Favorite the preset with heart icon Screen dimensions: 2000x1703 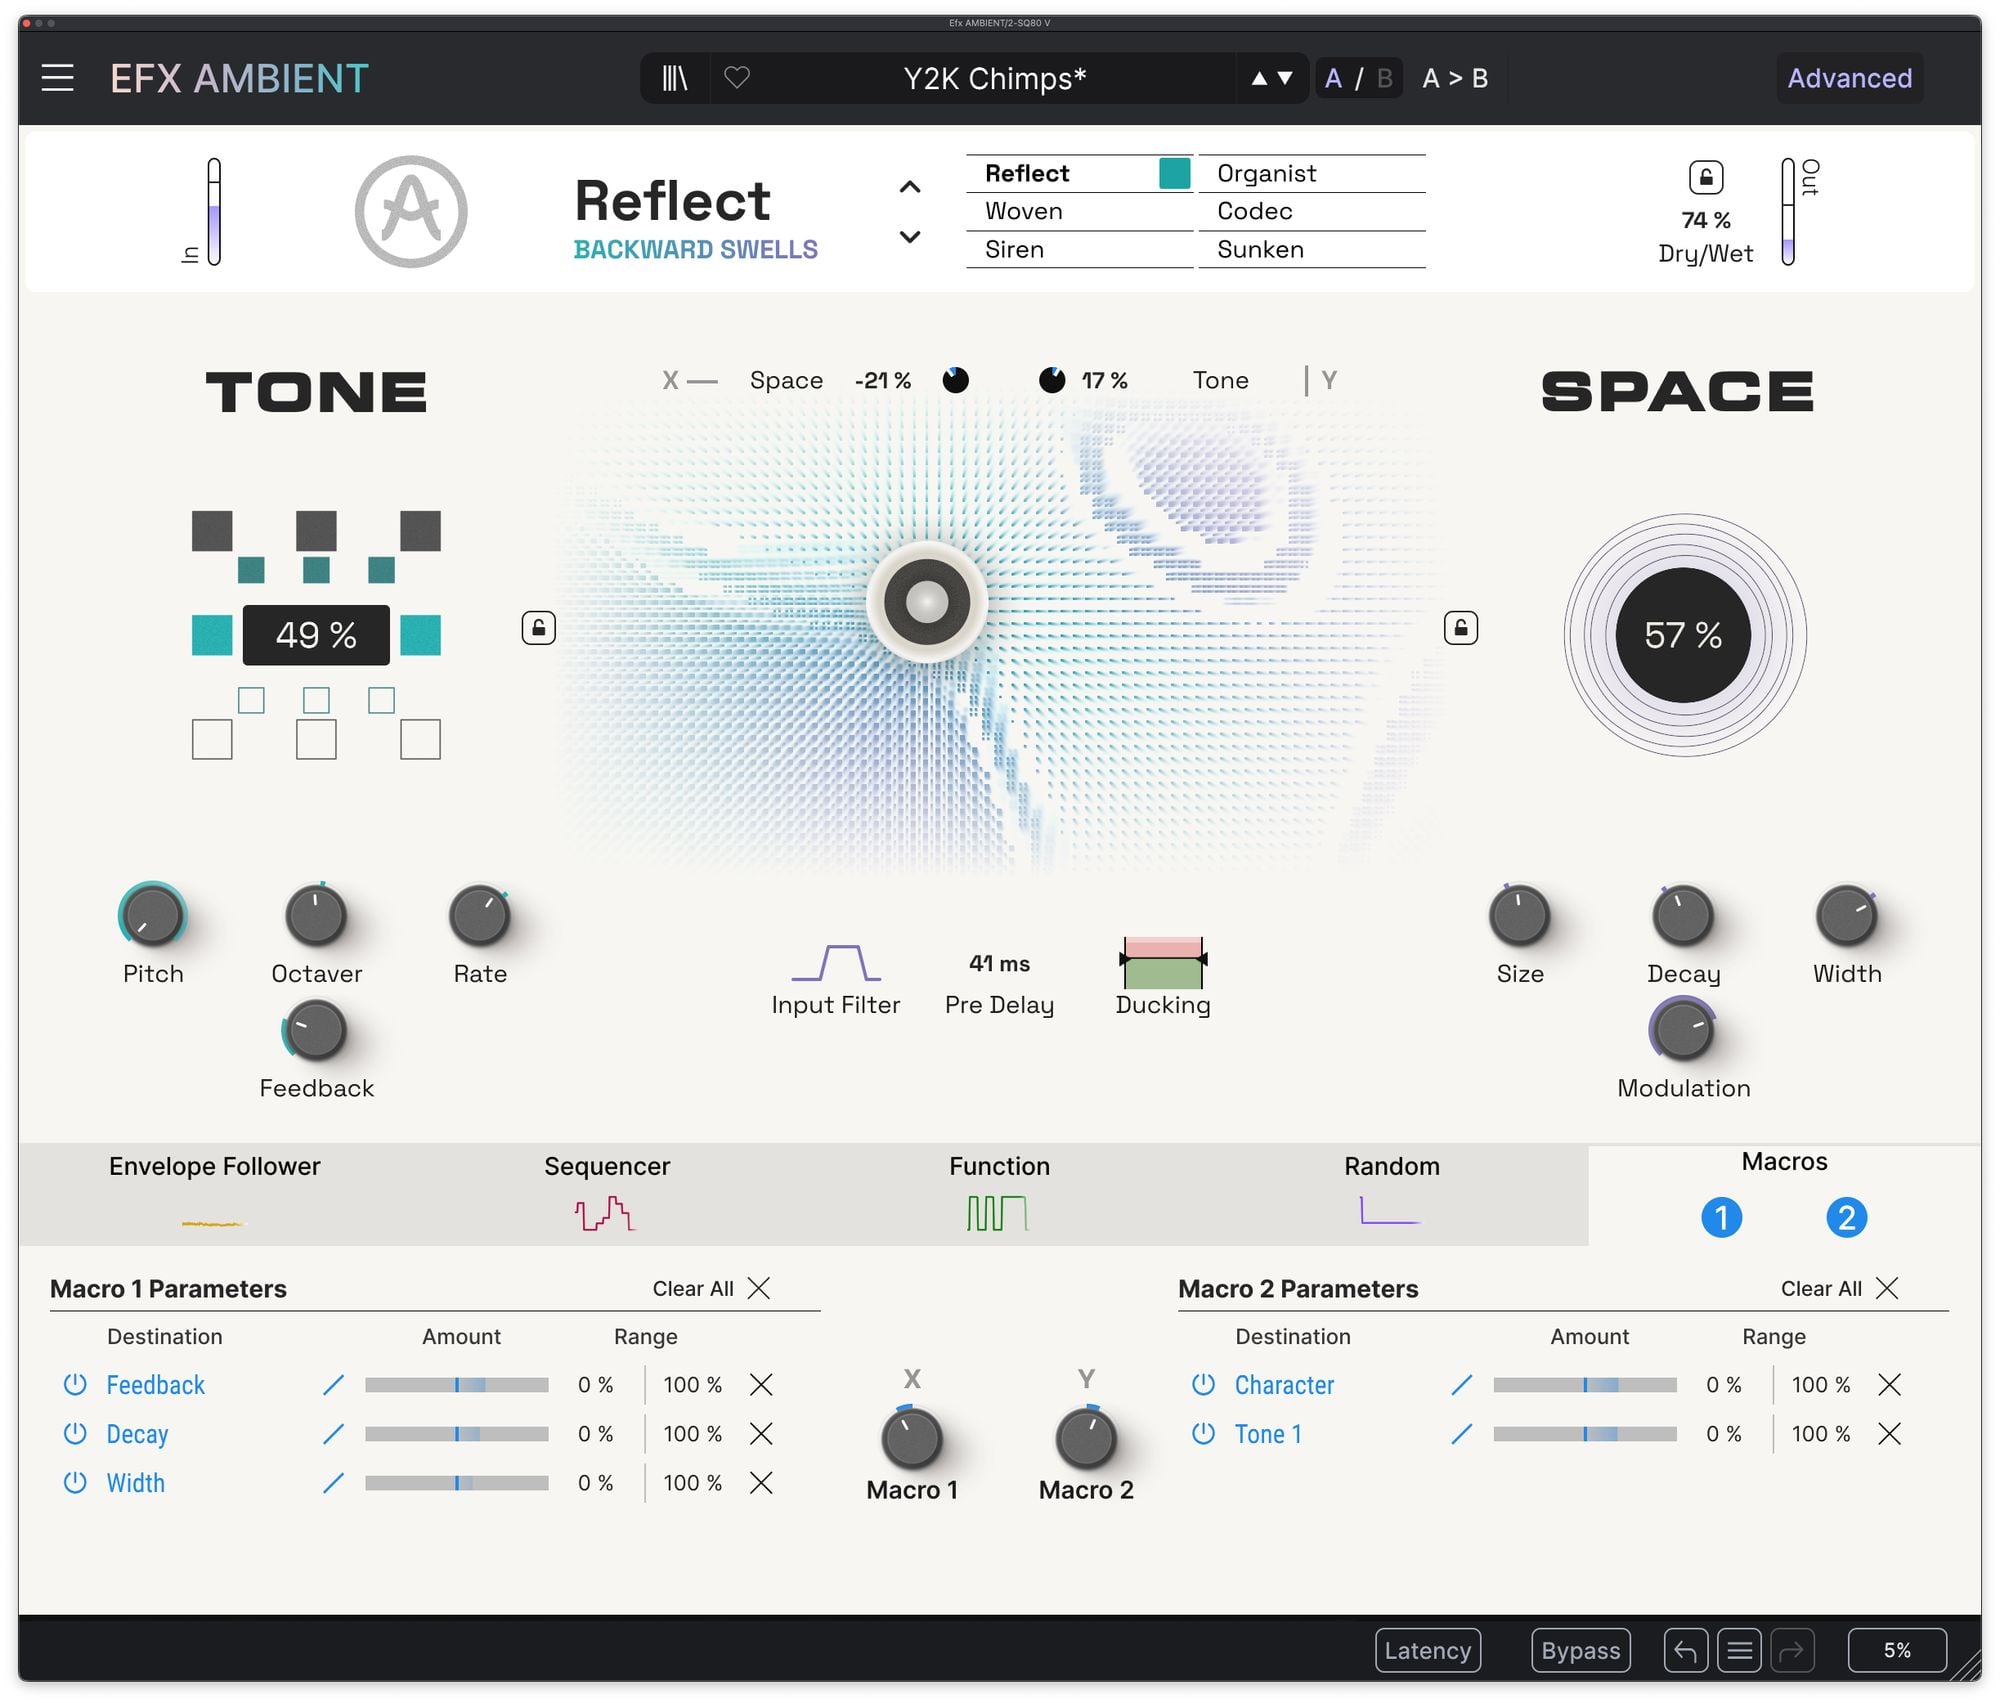point(737,78)
